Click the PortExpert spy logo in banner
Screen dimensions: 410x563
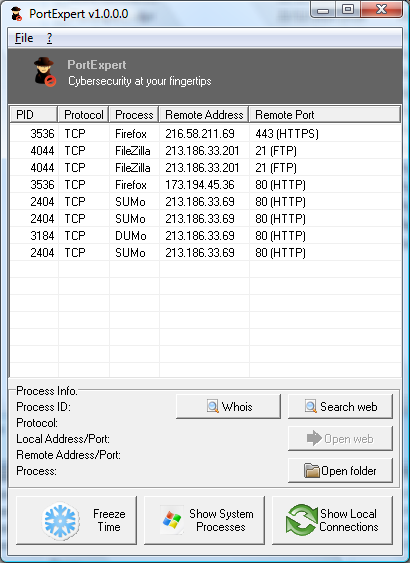pyautogui.click(x=45, y=72)
